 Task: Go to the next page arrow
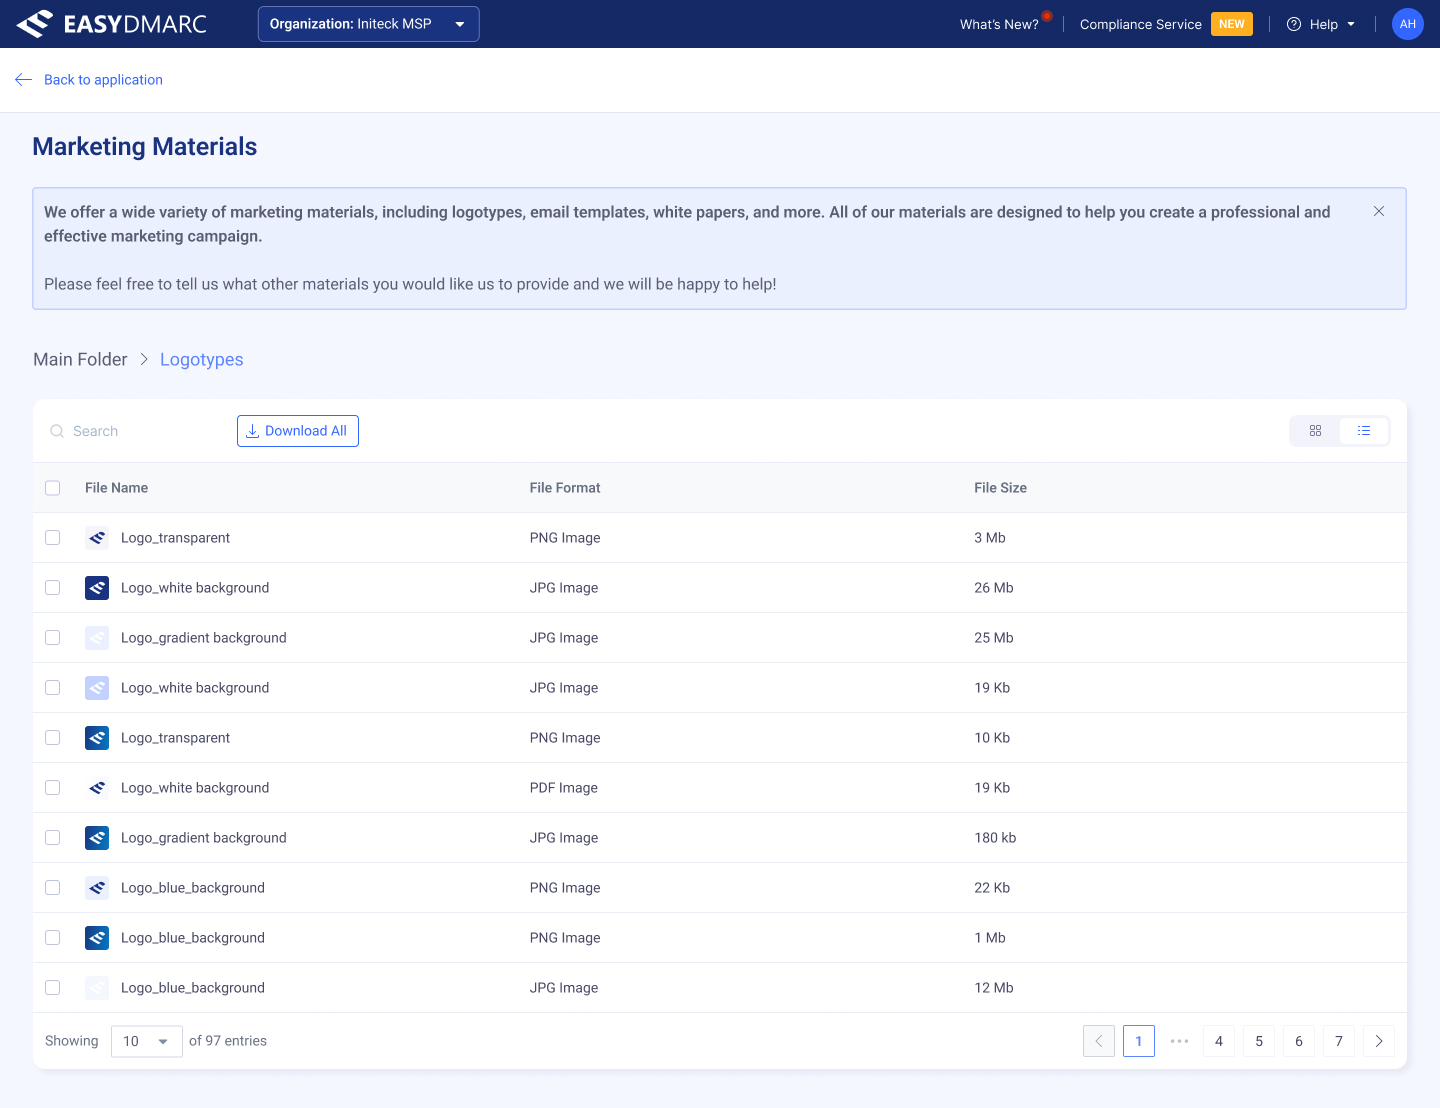pos(1379,1041)
